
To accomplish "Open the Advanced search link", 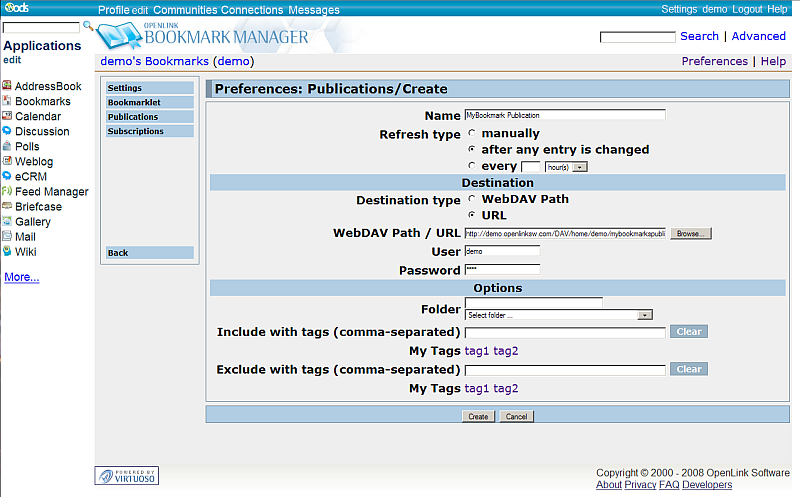I will [x=758, y=36].
